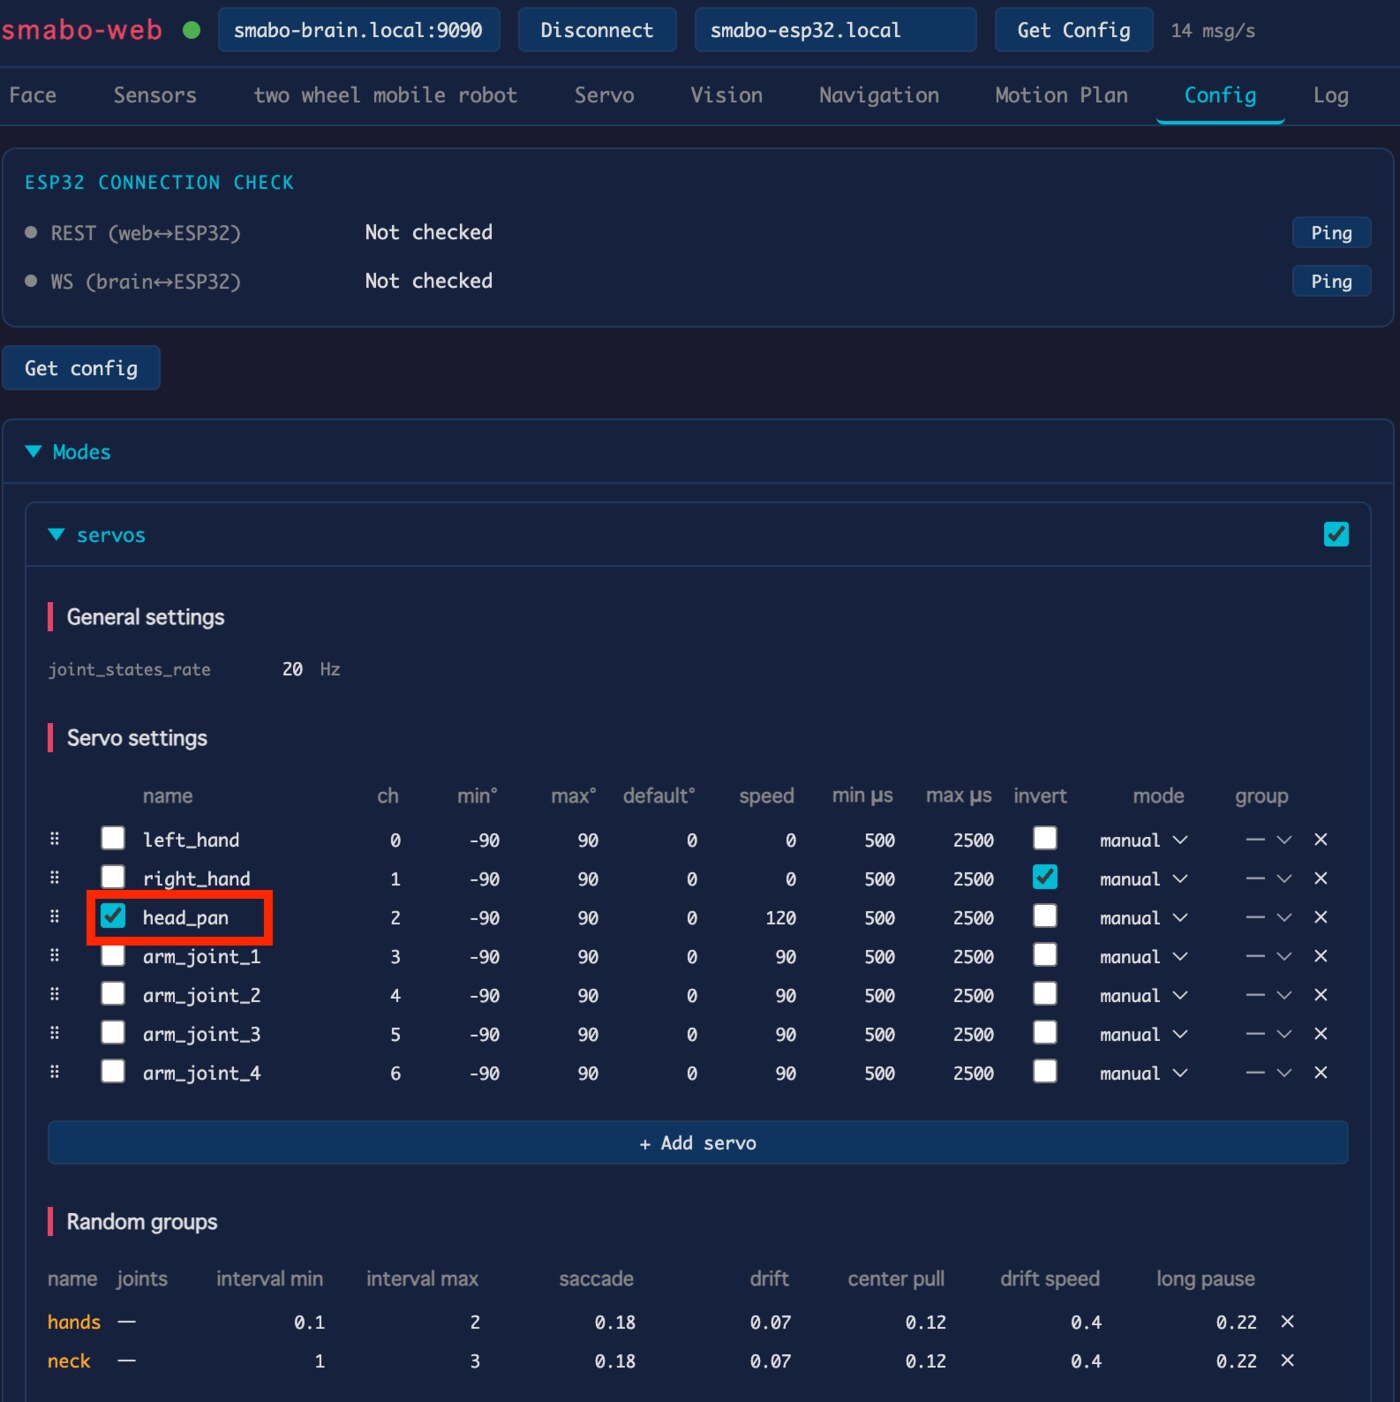
Task: Ping the WS brain-to-ESP32 connection
Action: point(1331,282)
